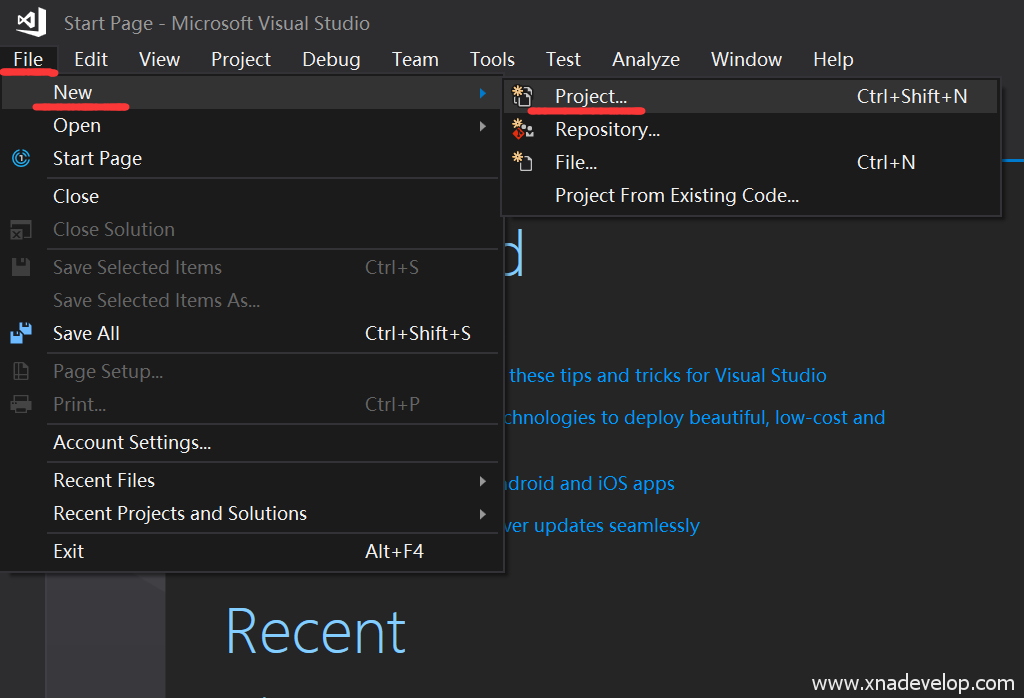The width and height of the screenshot is (1024, 698).
Task: Expand the Open submenu arrow
Action: pyautogui.click(x=483, y=126)
